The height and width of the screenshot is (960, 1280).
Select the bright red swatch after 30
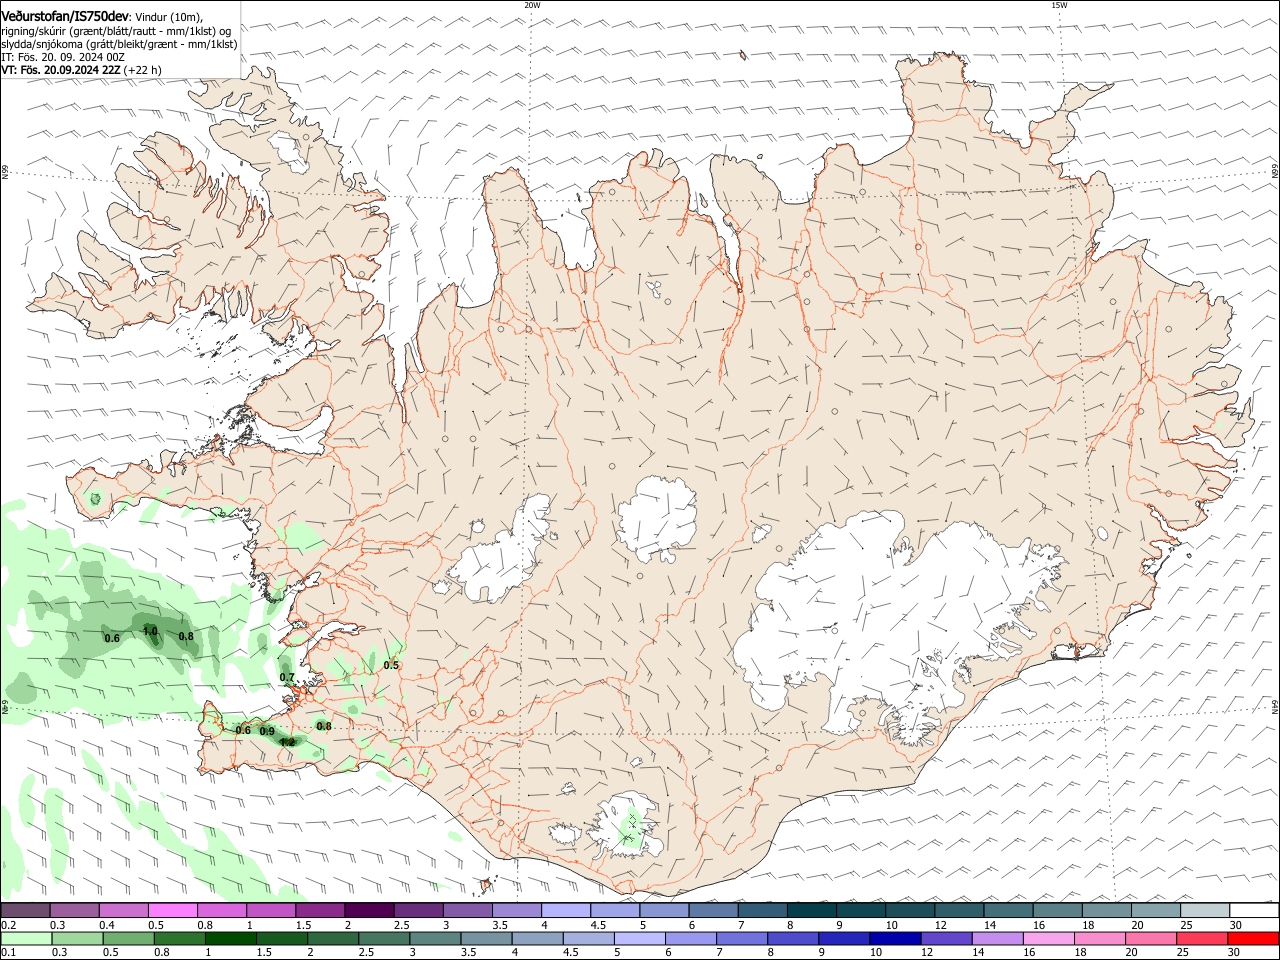pyautogui.click(x=1253, y=939)
